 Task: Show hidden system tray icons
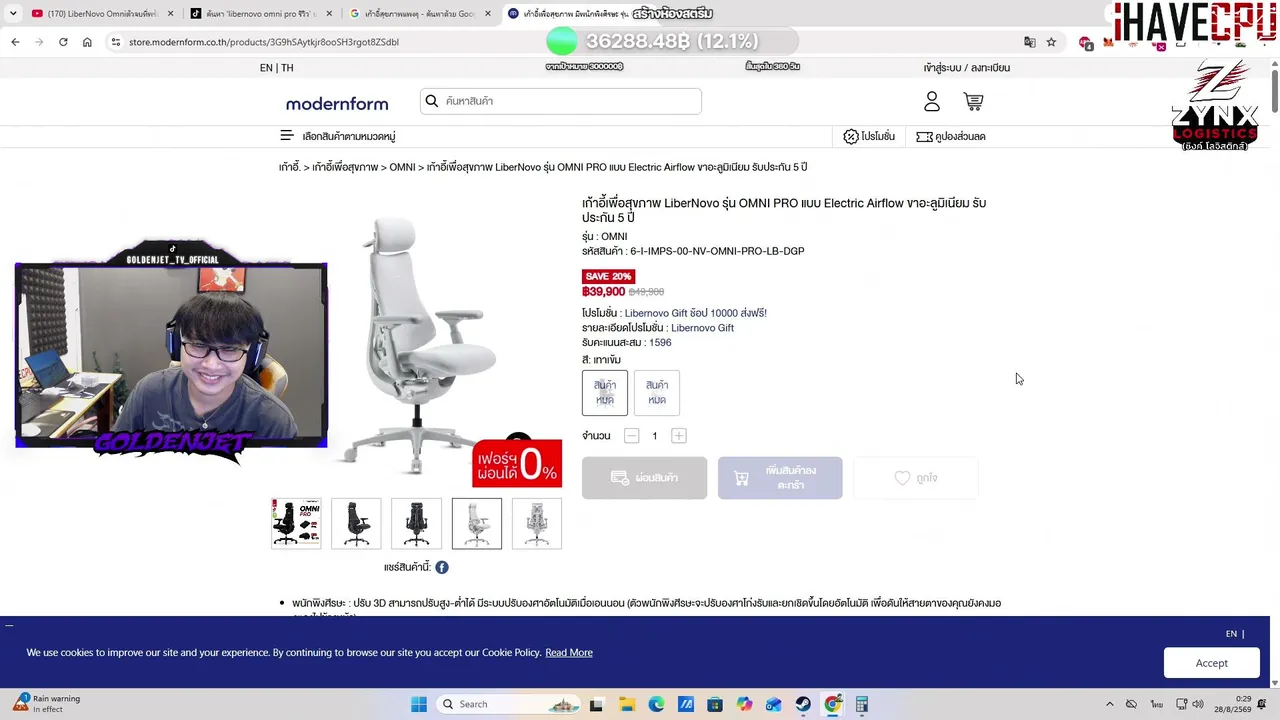(1109, 704)
